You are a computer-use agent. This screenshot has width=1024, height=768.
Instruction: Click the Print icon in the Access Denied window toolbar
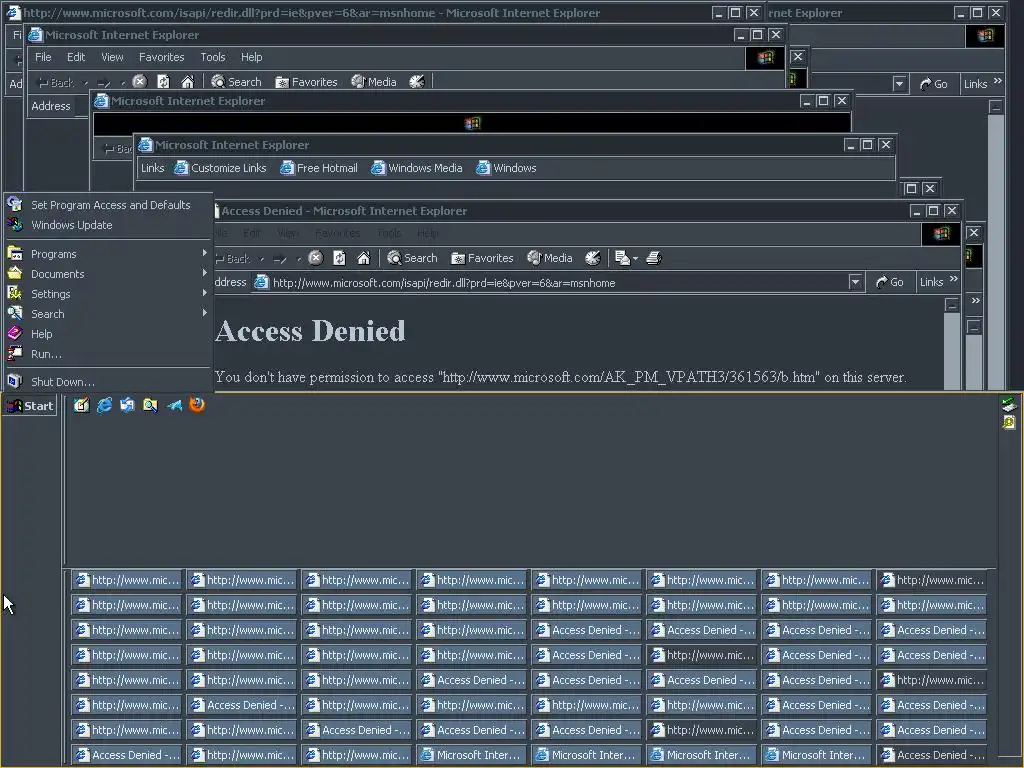pyautogui.click(x=654, y=258)
